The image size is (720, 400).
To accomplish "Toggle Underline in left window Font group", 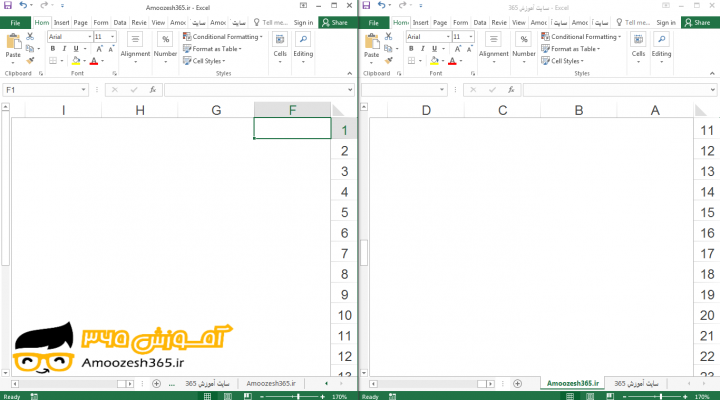I will click(x=76, y=48).
